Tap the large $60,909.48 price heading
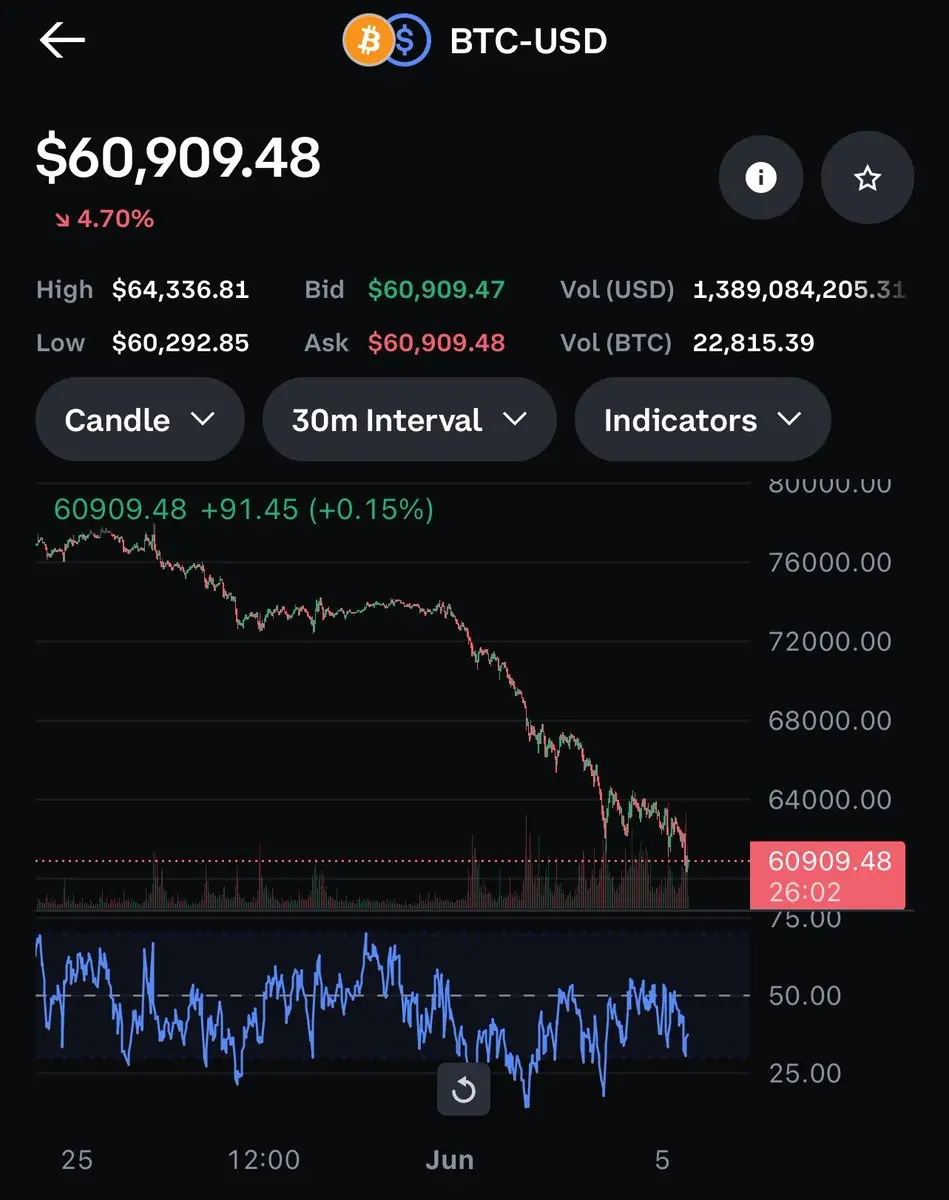 178,158
